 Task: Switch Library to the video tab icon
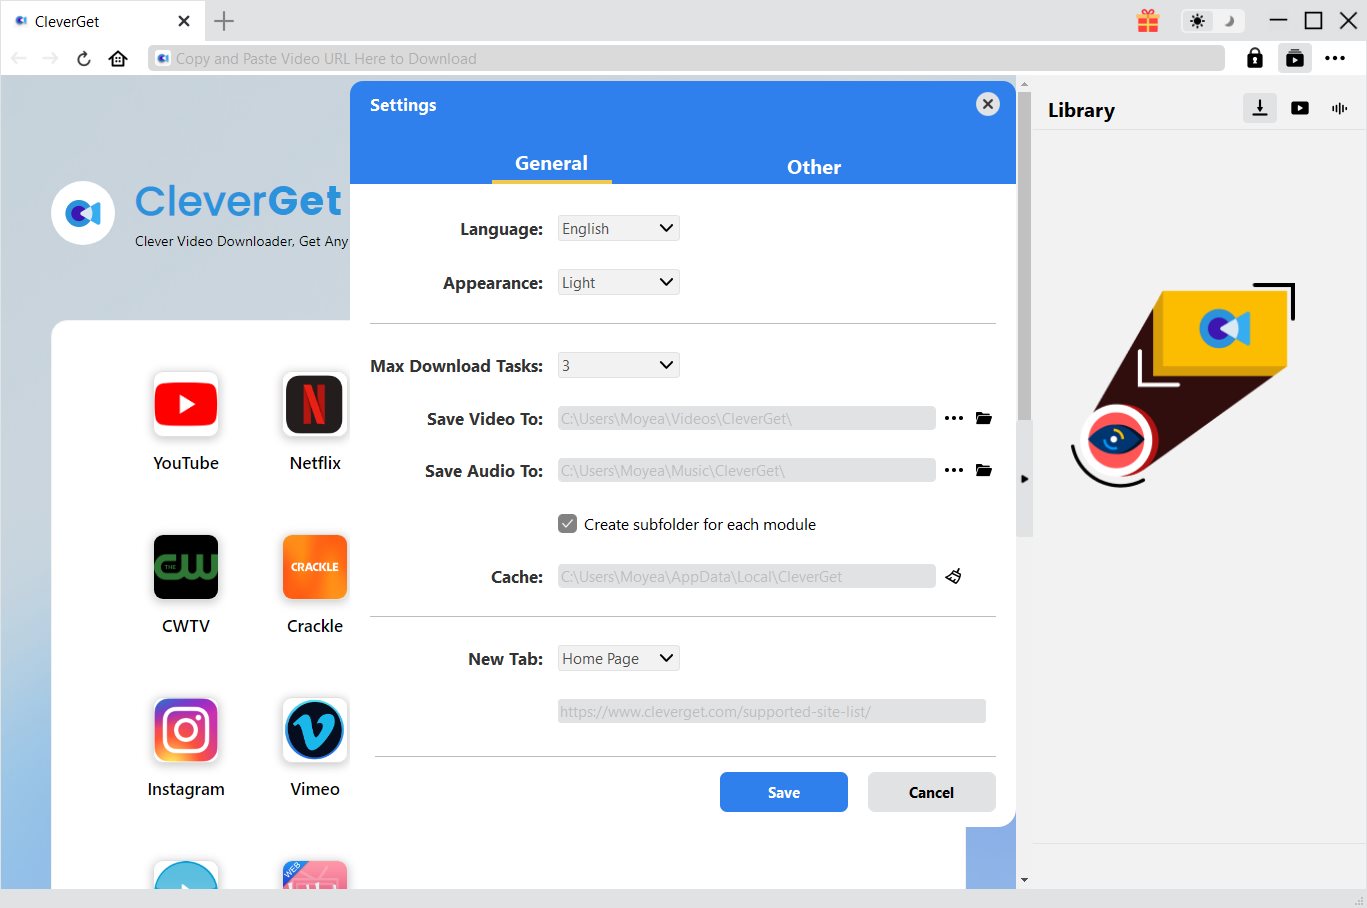[1299, 108]
